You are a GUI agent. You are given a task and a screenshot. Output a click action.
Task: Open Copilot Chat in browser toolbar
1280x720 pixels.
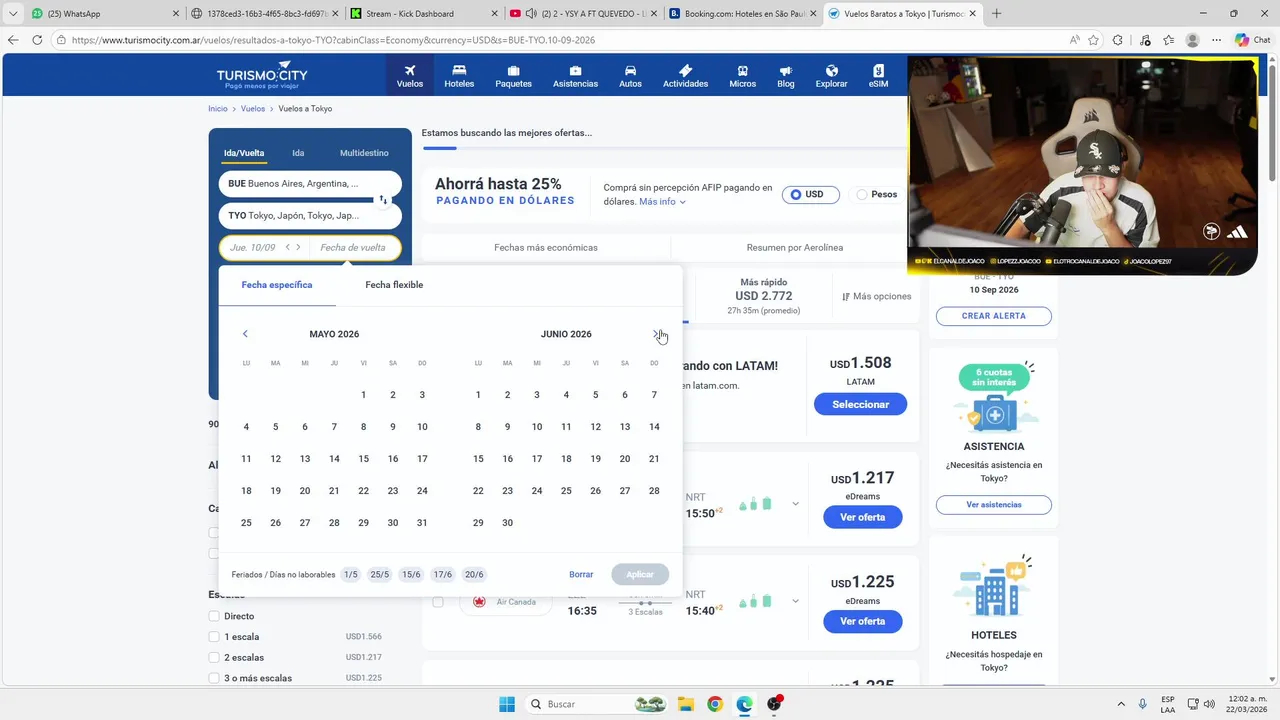point(1252,40)
